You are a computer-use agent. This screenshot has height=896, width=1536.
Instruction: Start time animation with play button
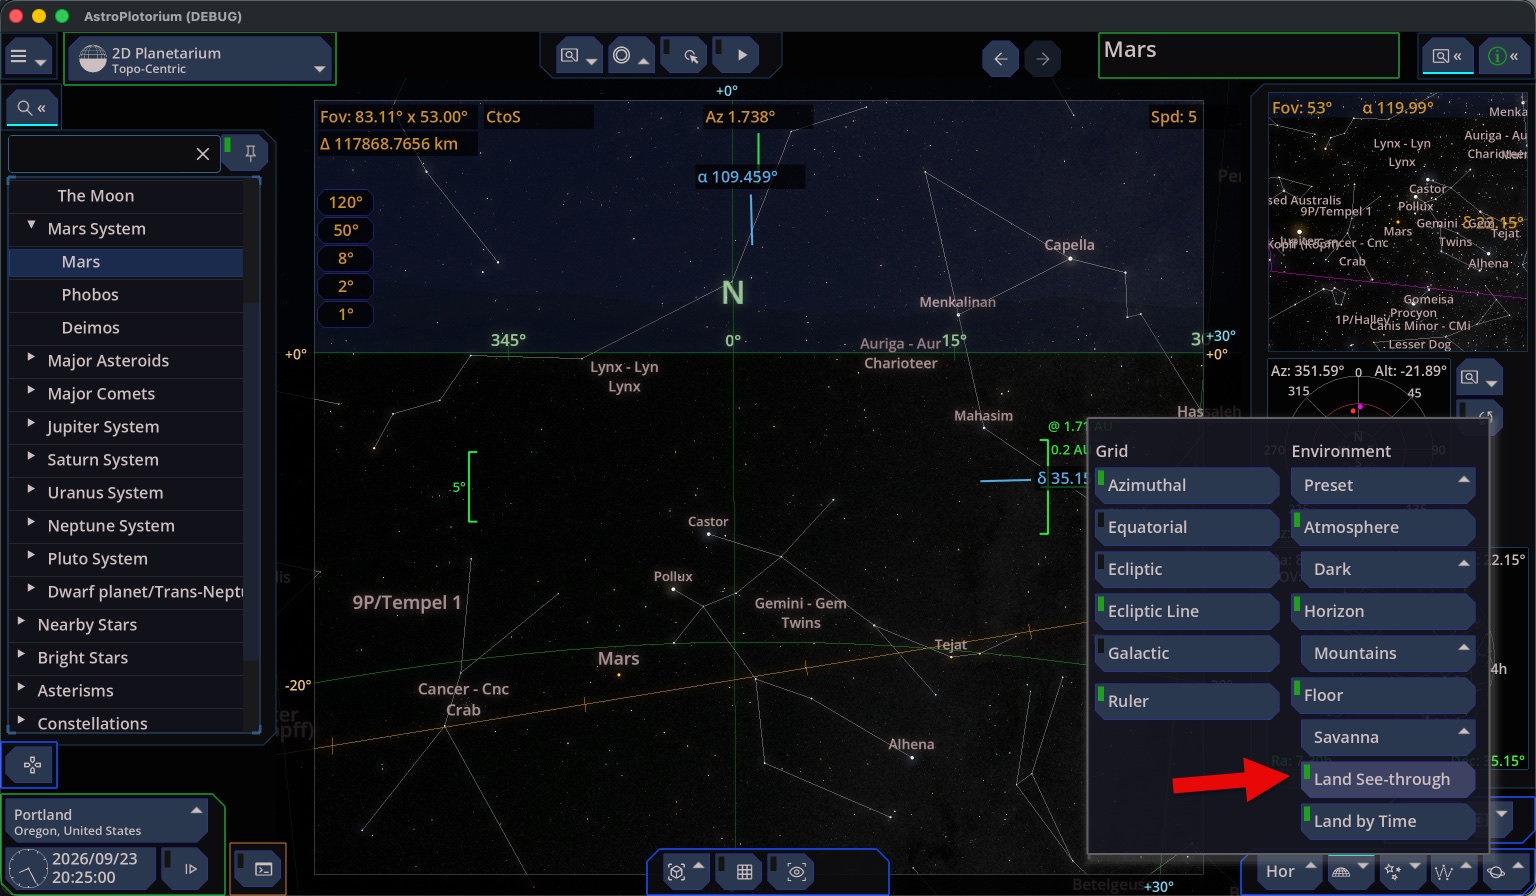tap(741, 56)
